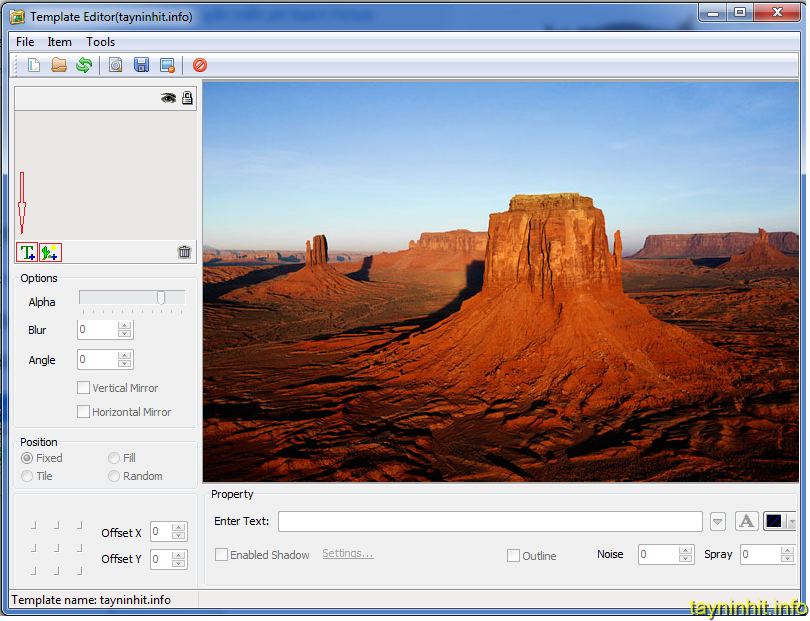
Task: Open a template with the folder icon
Action: coord(59,65)
